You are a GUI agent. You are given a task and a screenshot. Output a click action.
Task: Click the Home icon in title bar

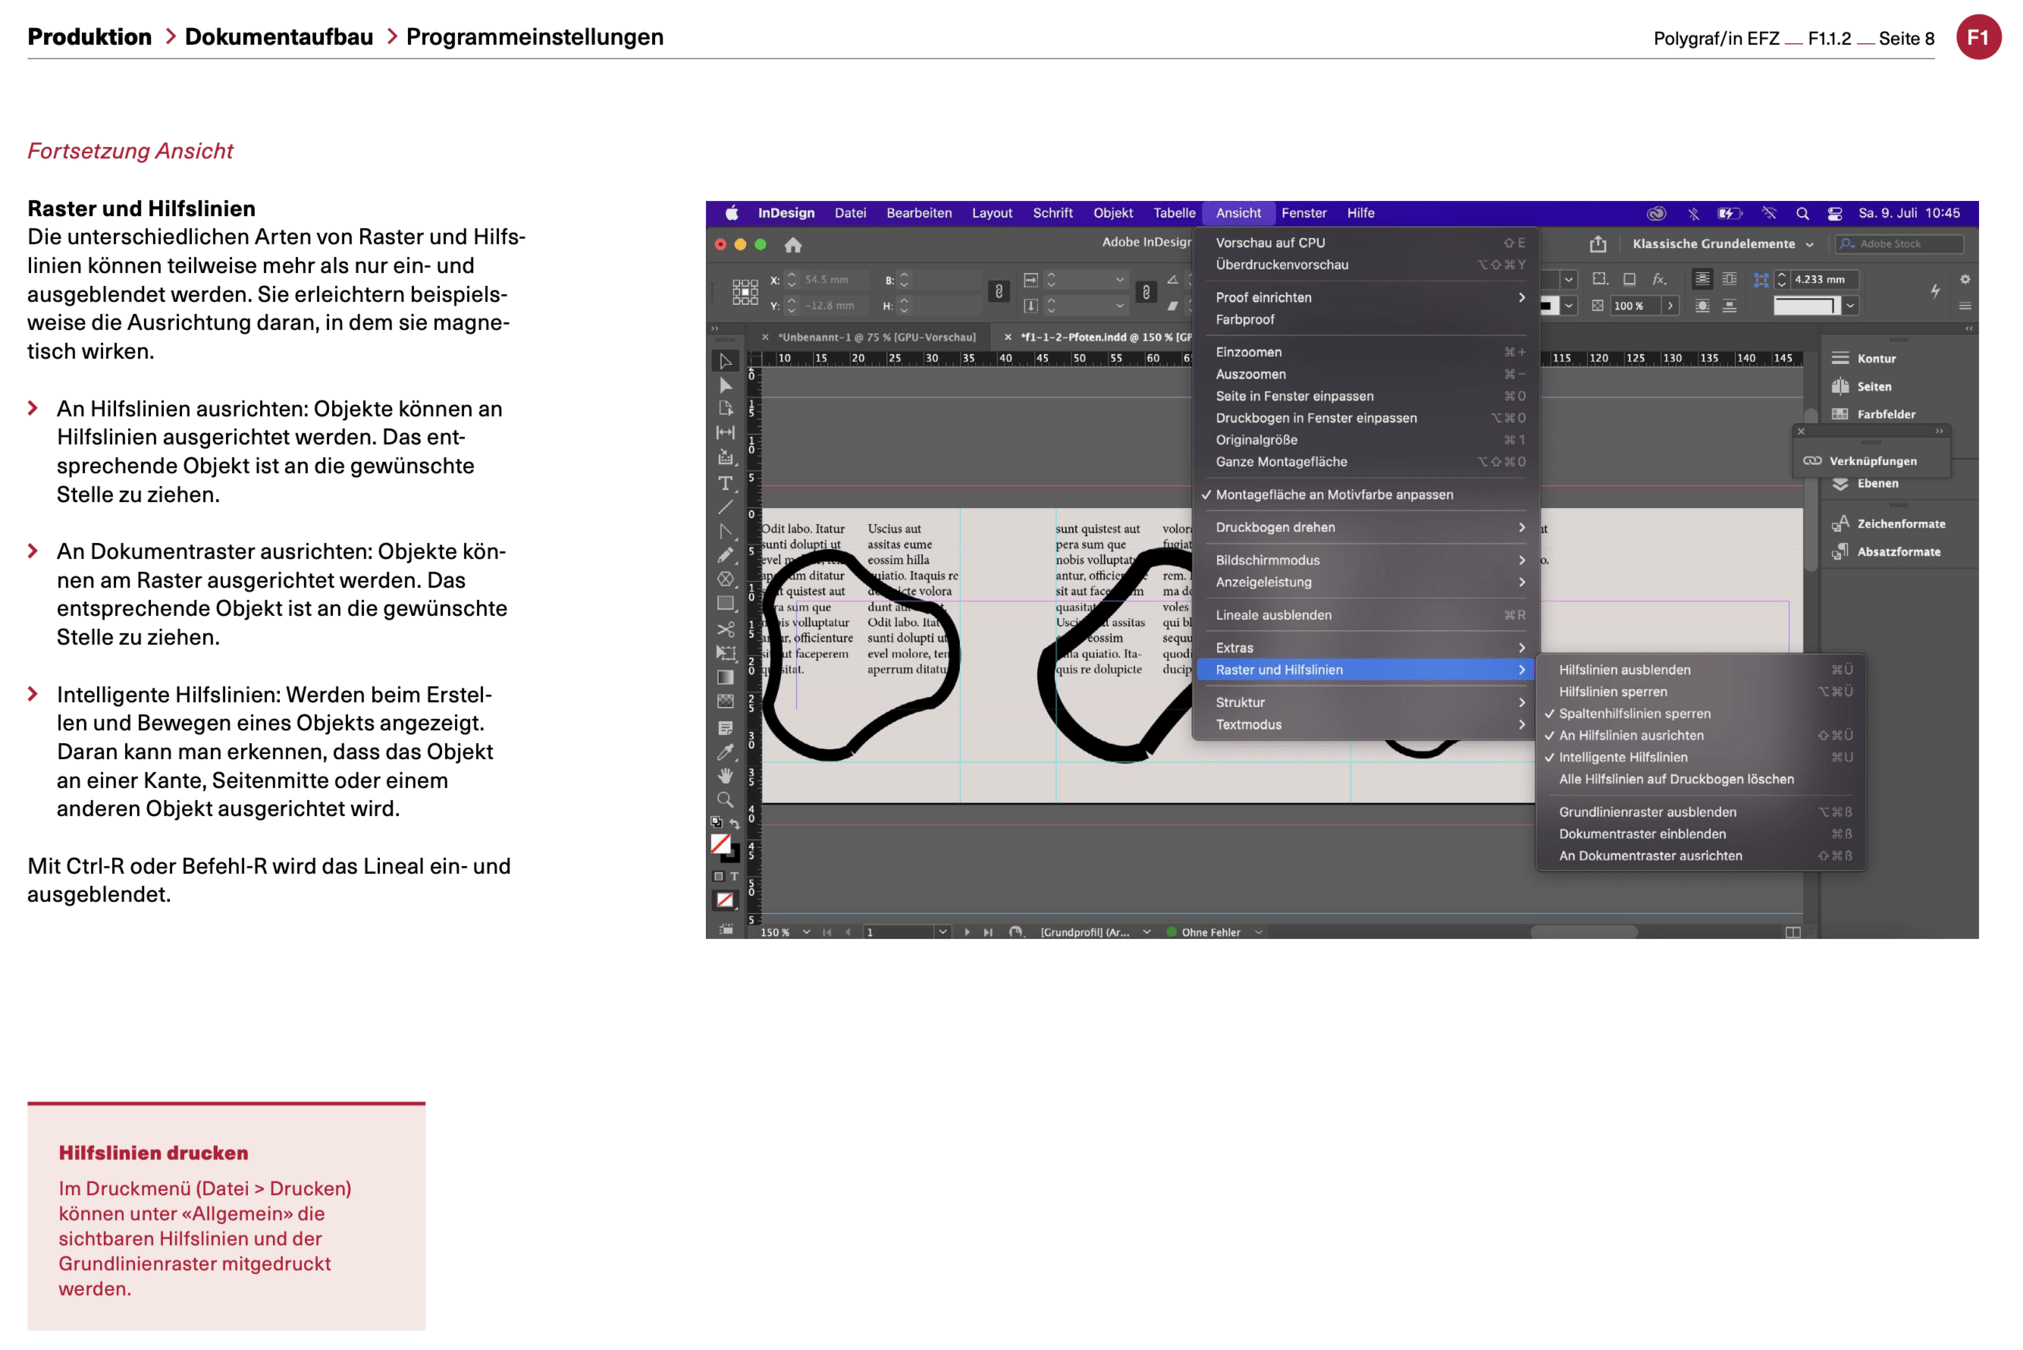(x=793, y=245)
